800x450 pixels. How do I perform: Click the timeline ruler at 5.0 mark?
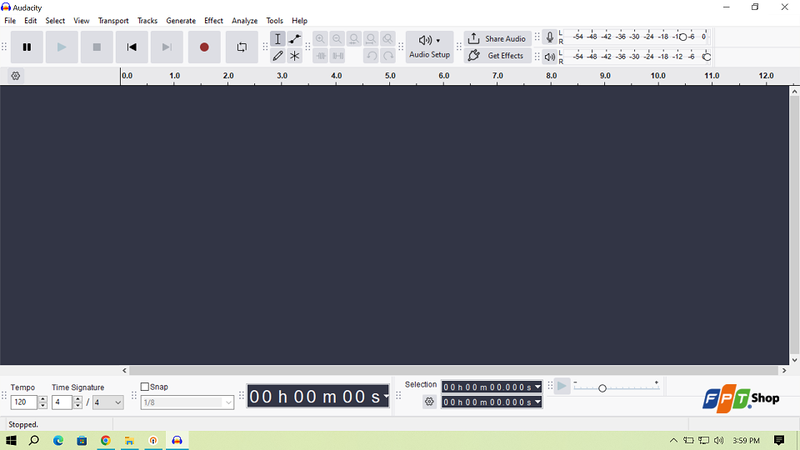point(390,76)
